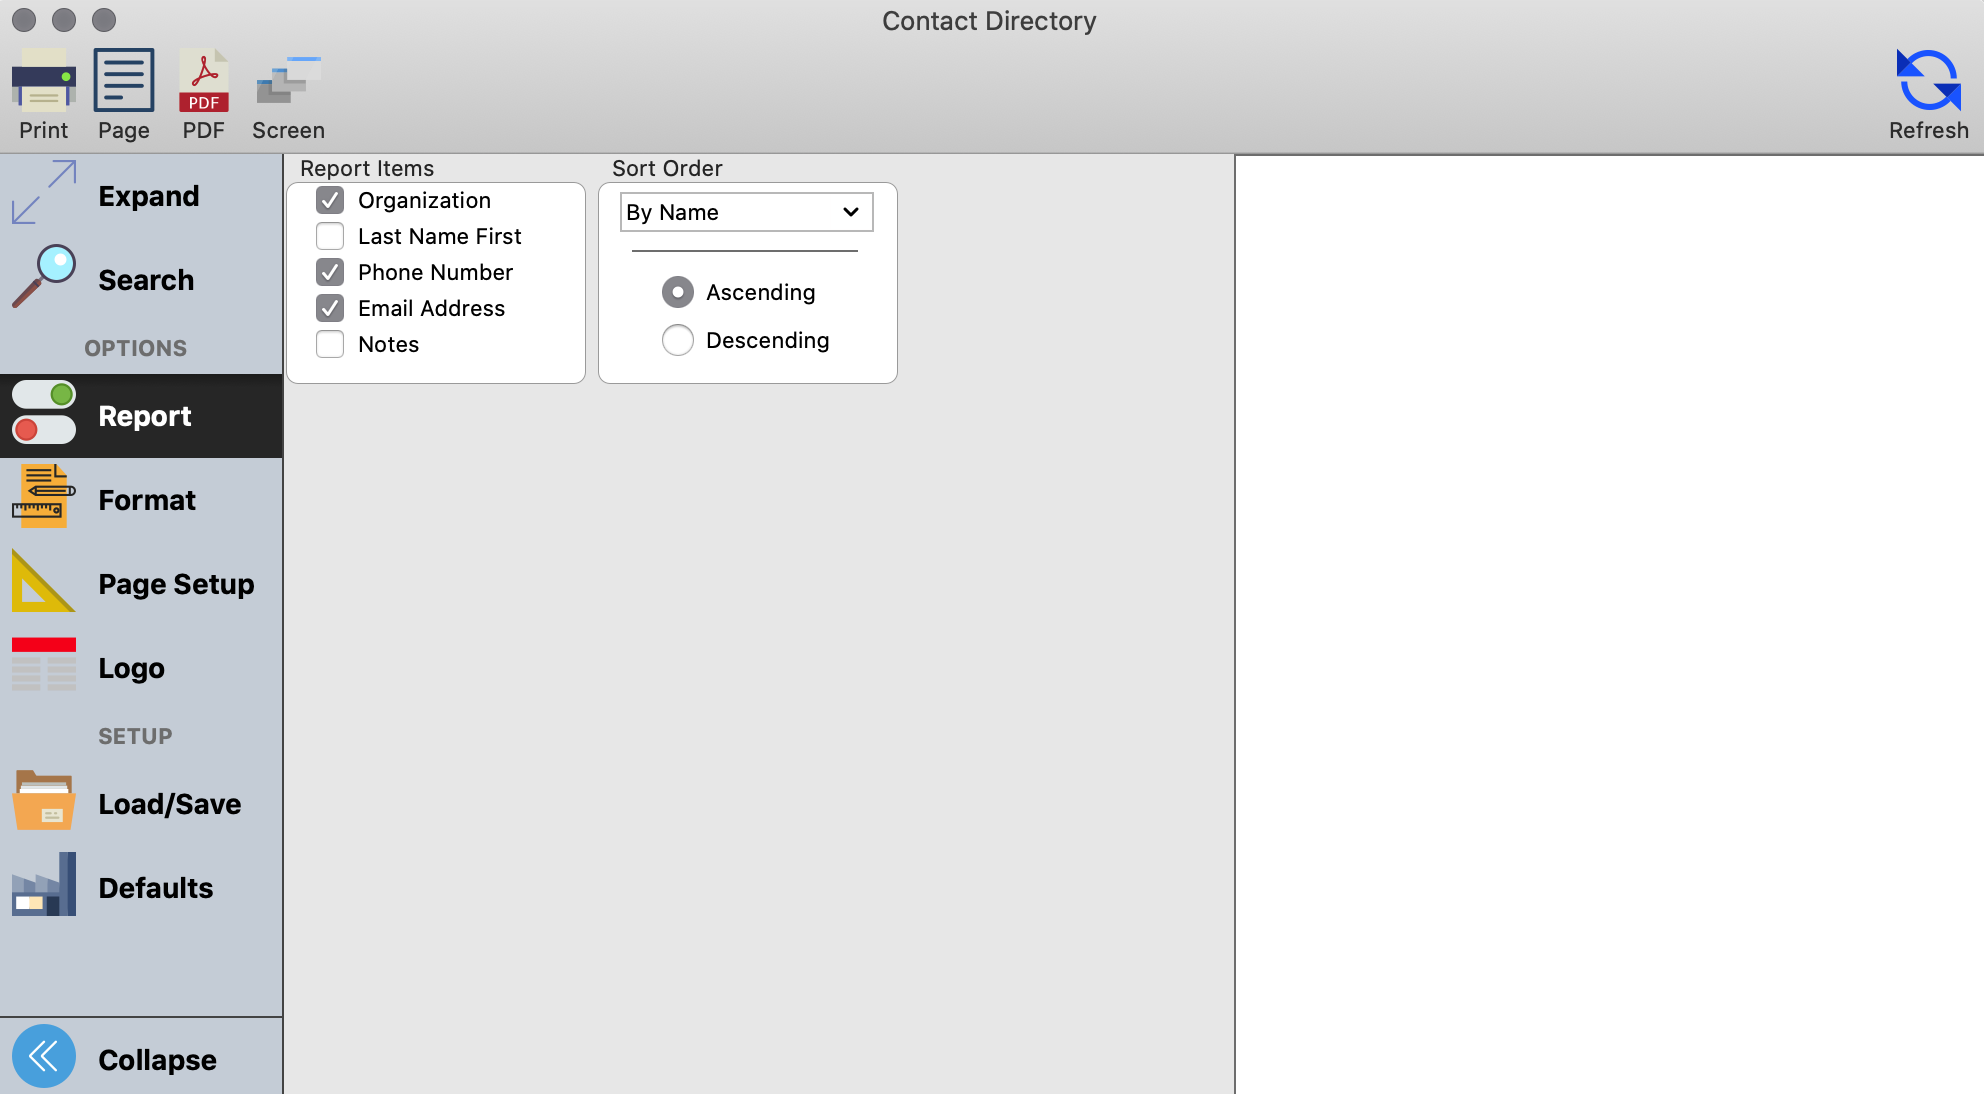Export report via PDF icon
The image size is (1984, 1094).
203,80
